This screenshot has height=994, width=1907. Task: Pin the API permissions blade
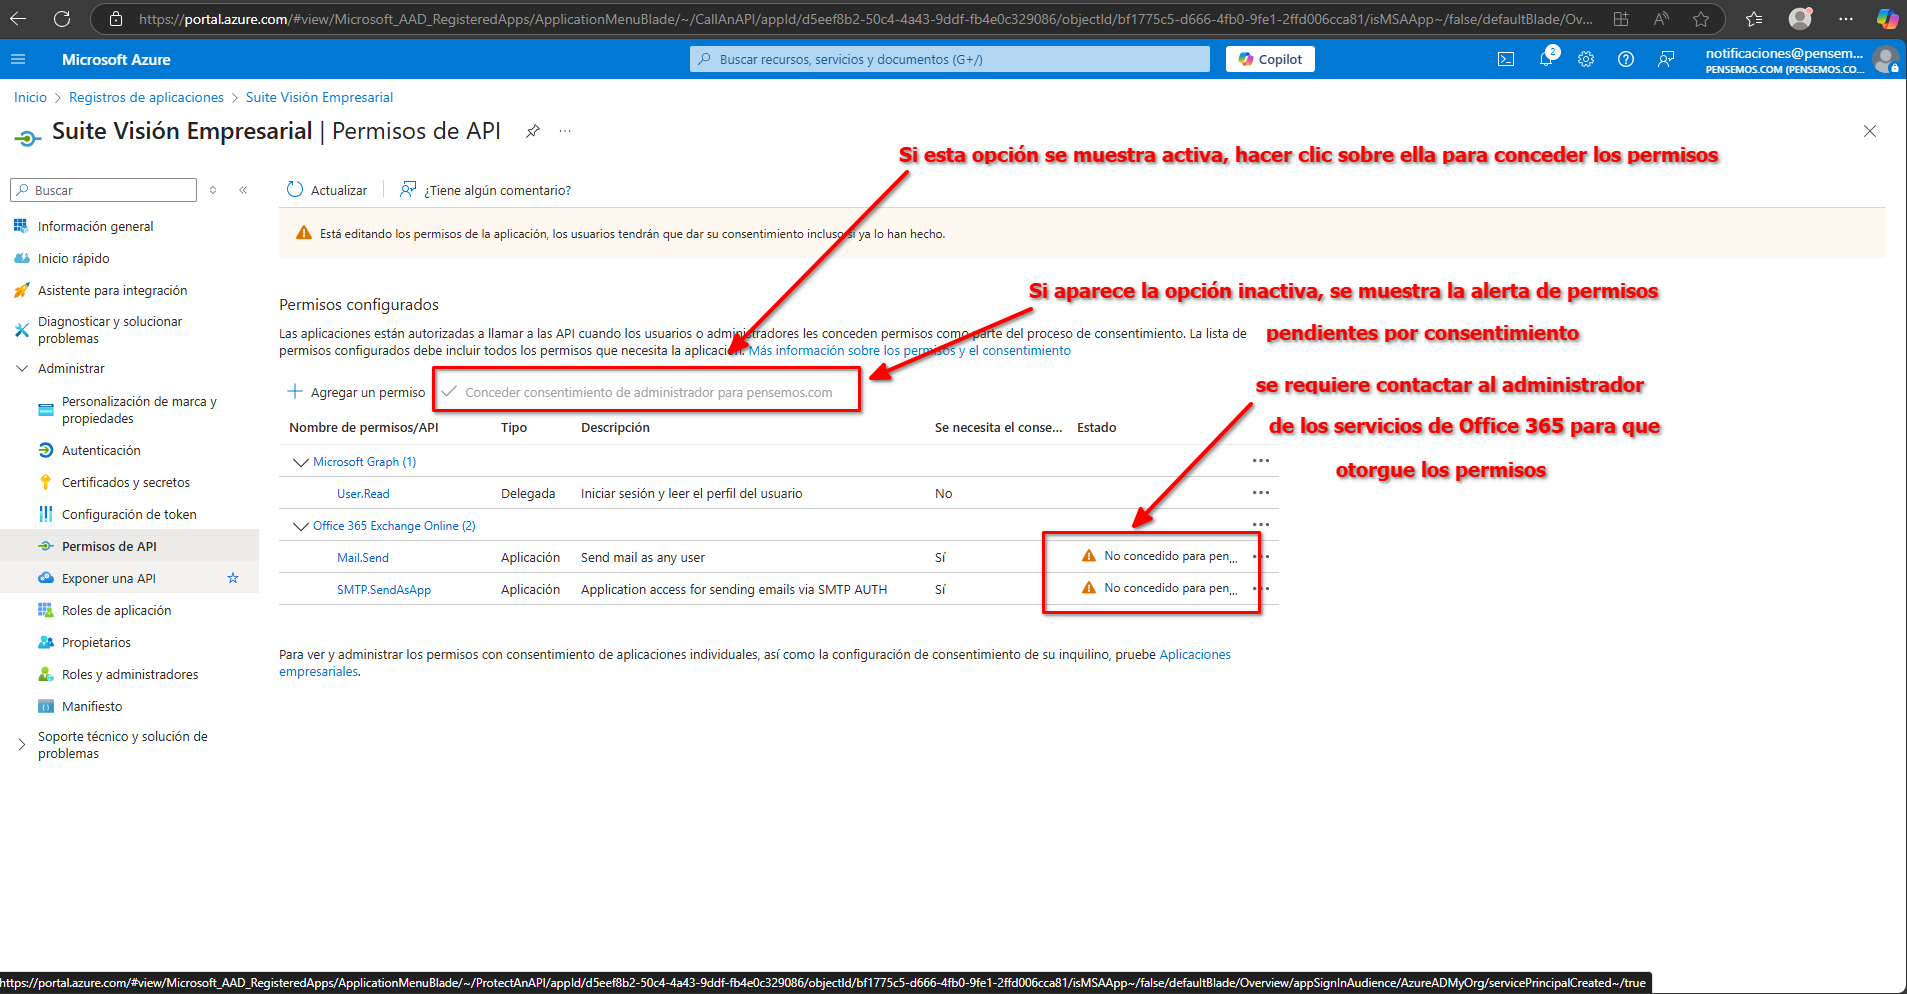pyautogui.click(x=533, y=132)
